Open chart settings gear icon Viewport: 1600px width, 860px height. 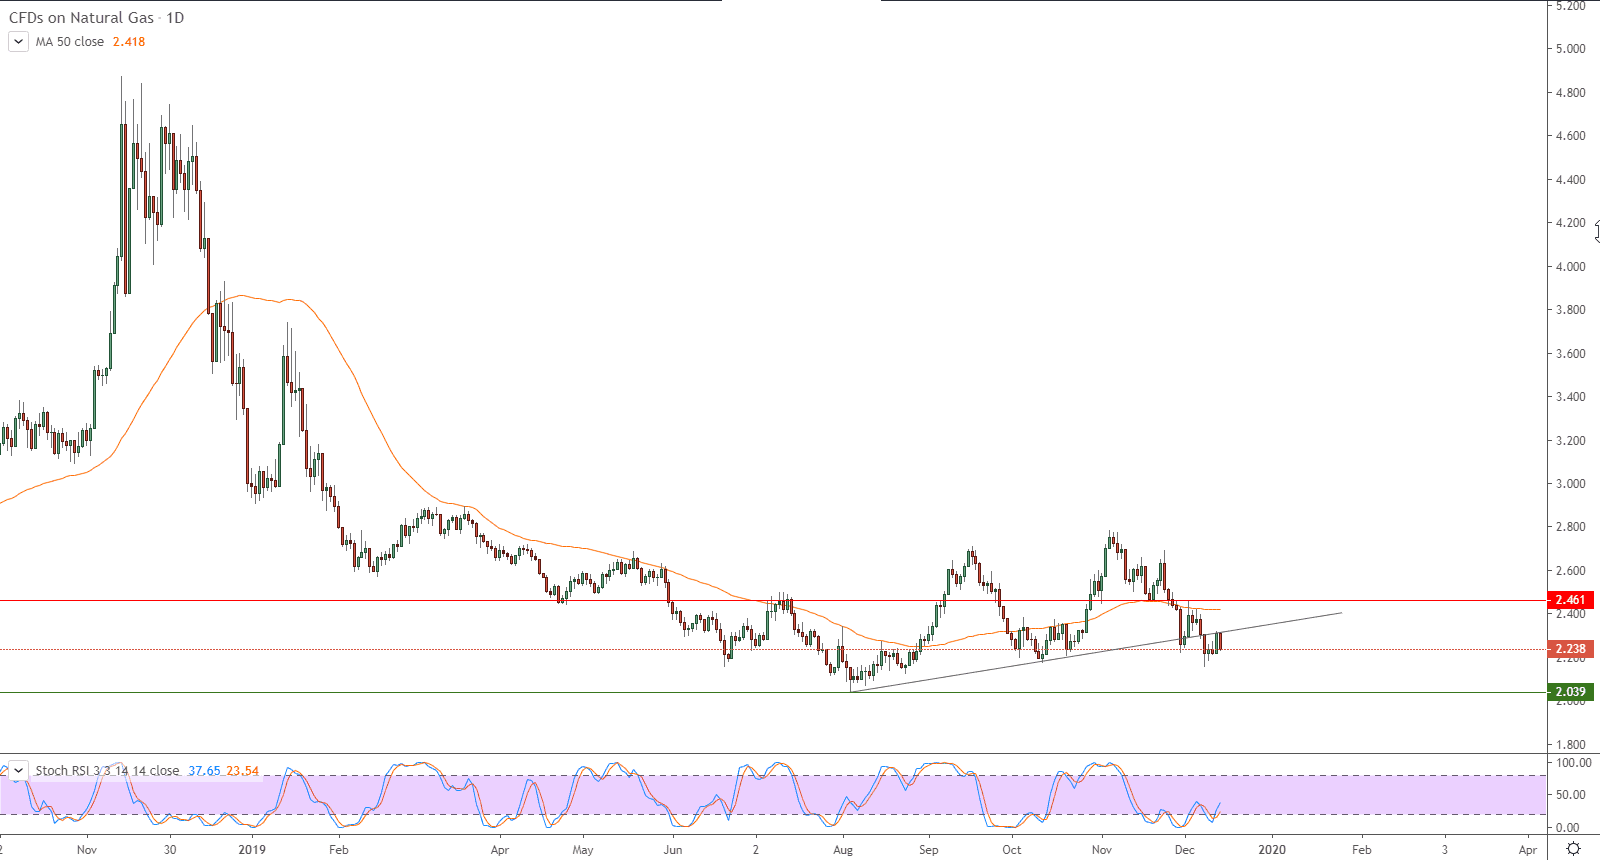1573,849
